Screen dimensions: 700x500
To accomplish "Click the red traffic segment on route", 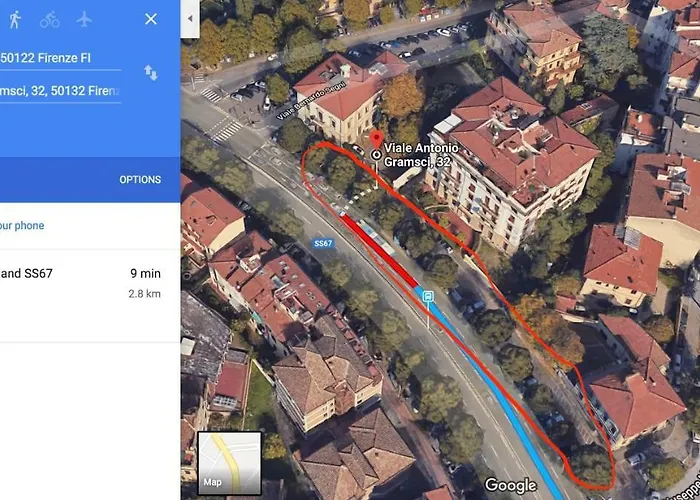I will coord(379,251).
